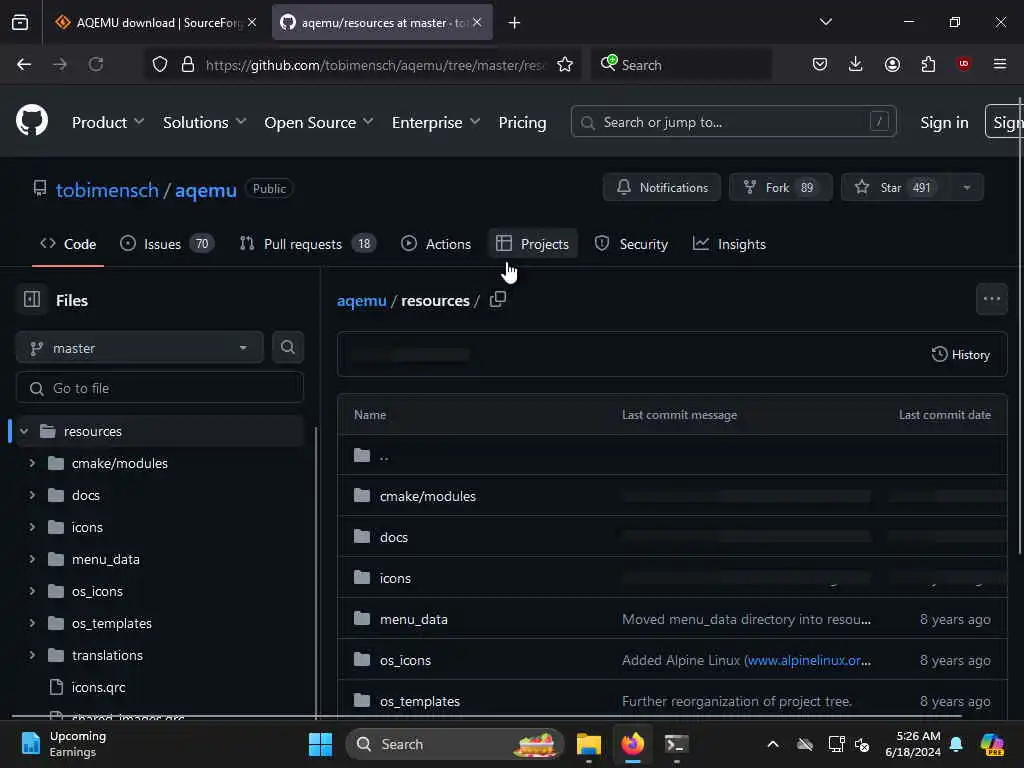Open the tobimensch owner link
Image resolution: width=1024 pixels, height=768 pixels.
(x=107, y=190)
